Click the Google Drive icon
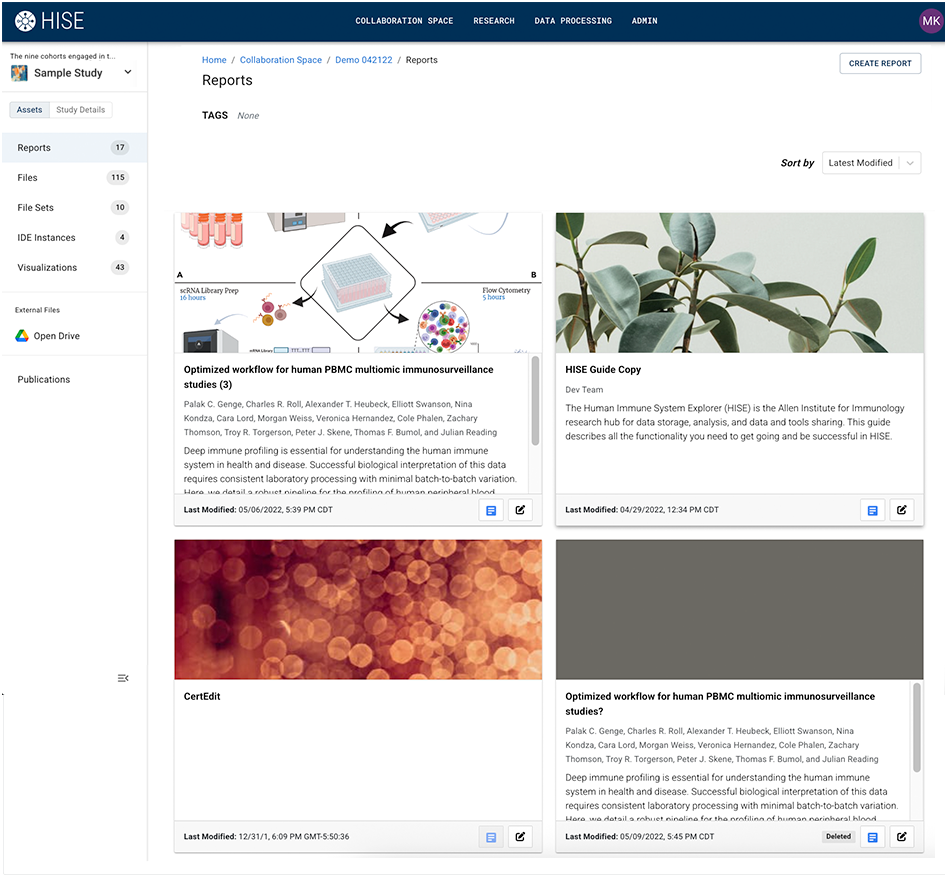945x880 pixels. click(x=21, y=336)
